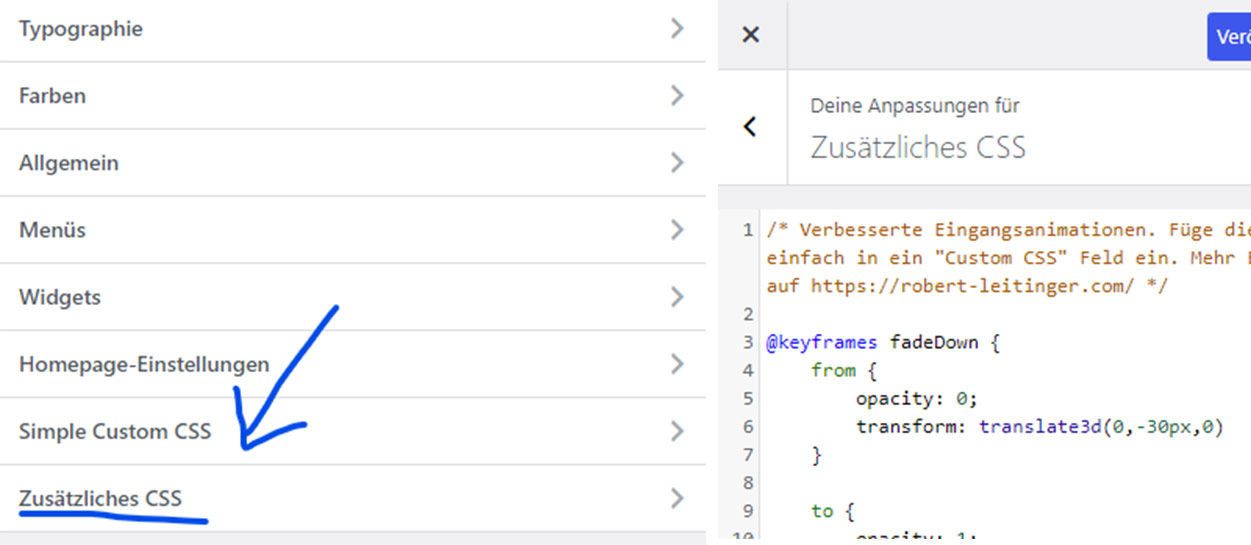Close the customizer with the X icon
Screen dimensions: 1251x545
pyautogui.click(x=751, y=35)
